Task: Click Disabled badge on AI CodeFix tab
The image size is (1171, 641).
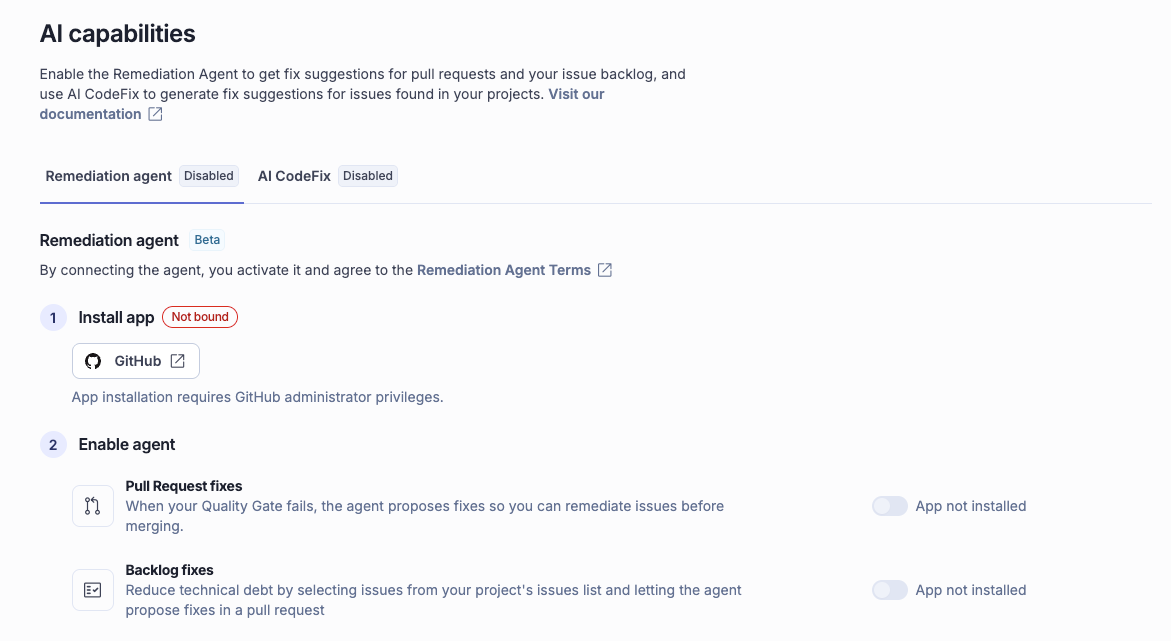Action: coord(368,176)
